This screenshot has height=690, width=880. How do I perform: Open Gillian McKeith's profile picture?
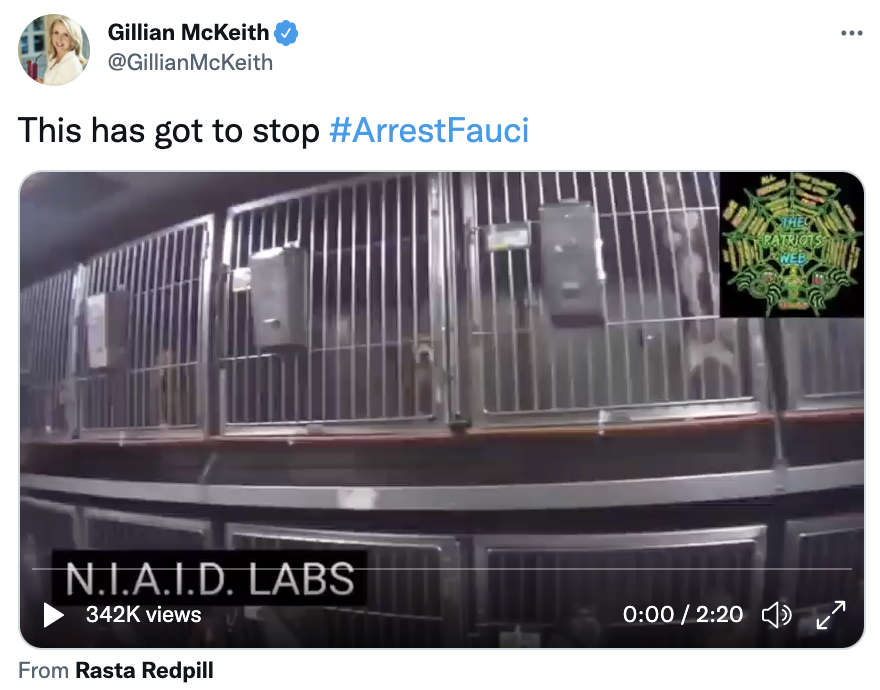[54, 49]
